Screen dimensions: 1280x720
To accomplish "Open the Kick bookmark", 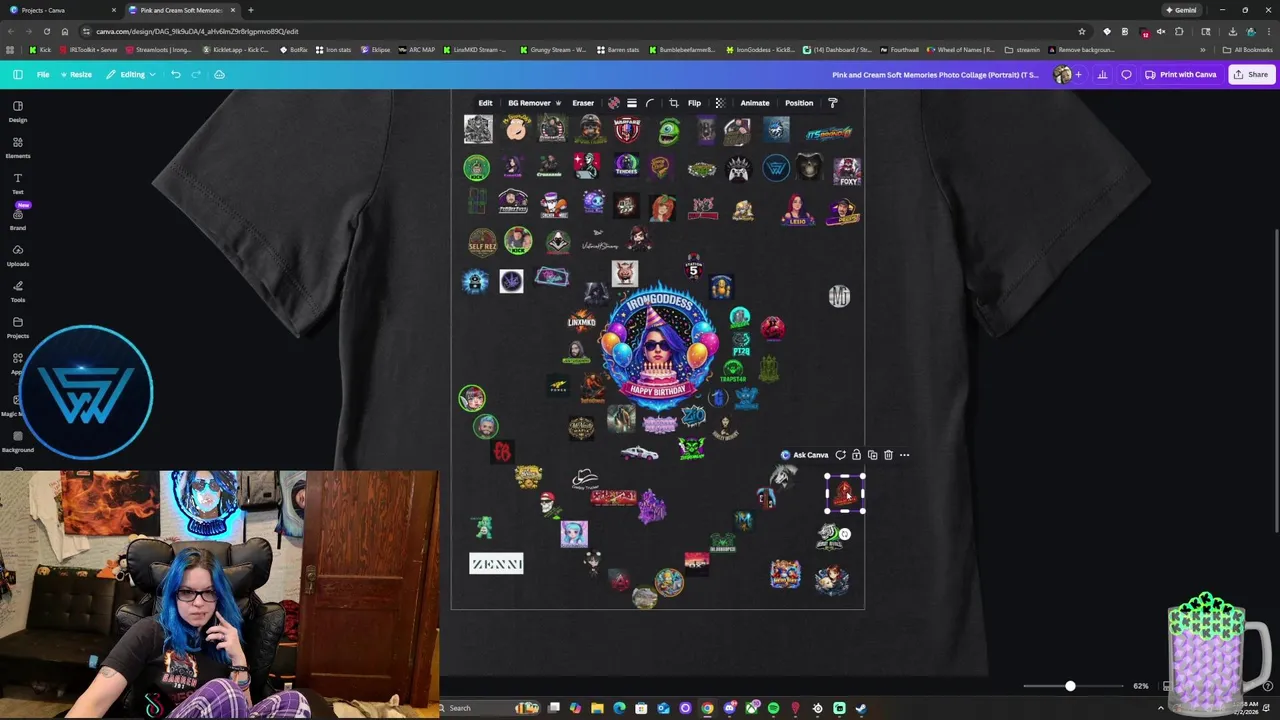I will pyautogui.click(x=40, y=50).
